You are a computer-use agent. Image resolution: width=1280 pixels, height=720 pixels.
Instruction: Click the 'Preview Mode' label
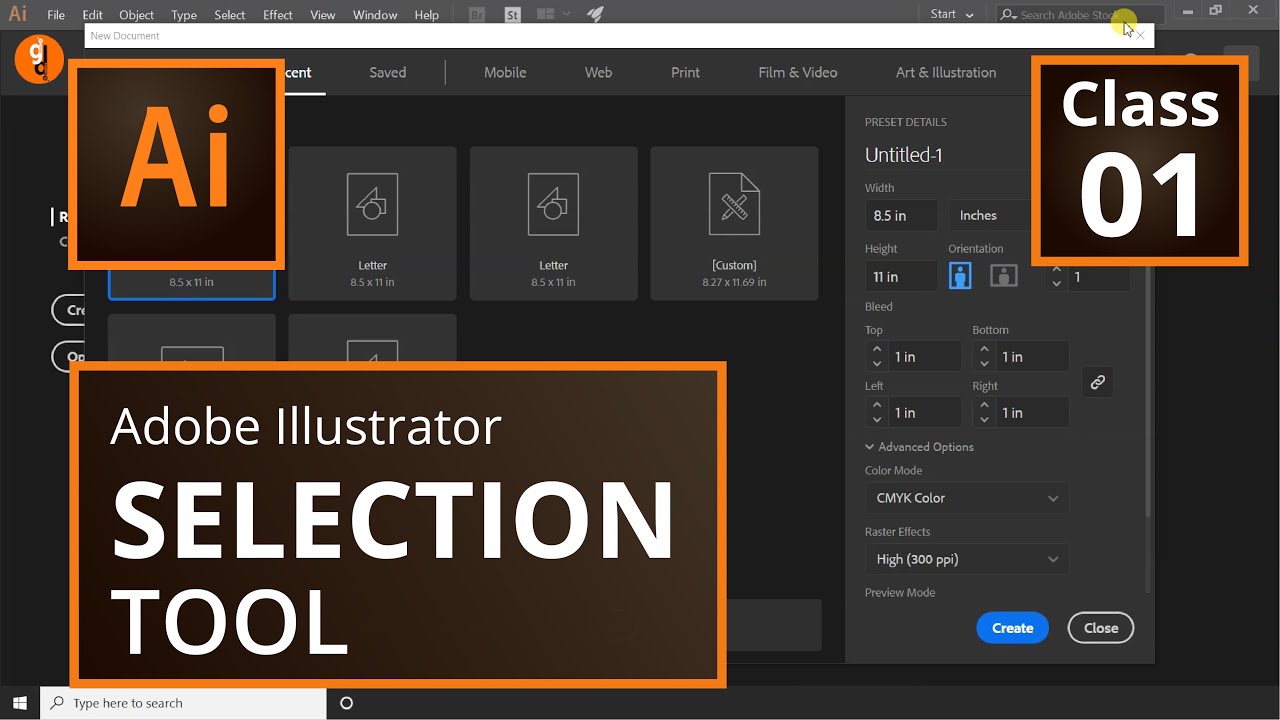tap(900, 593)
